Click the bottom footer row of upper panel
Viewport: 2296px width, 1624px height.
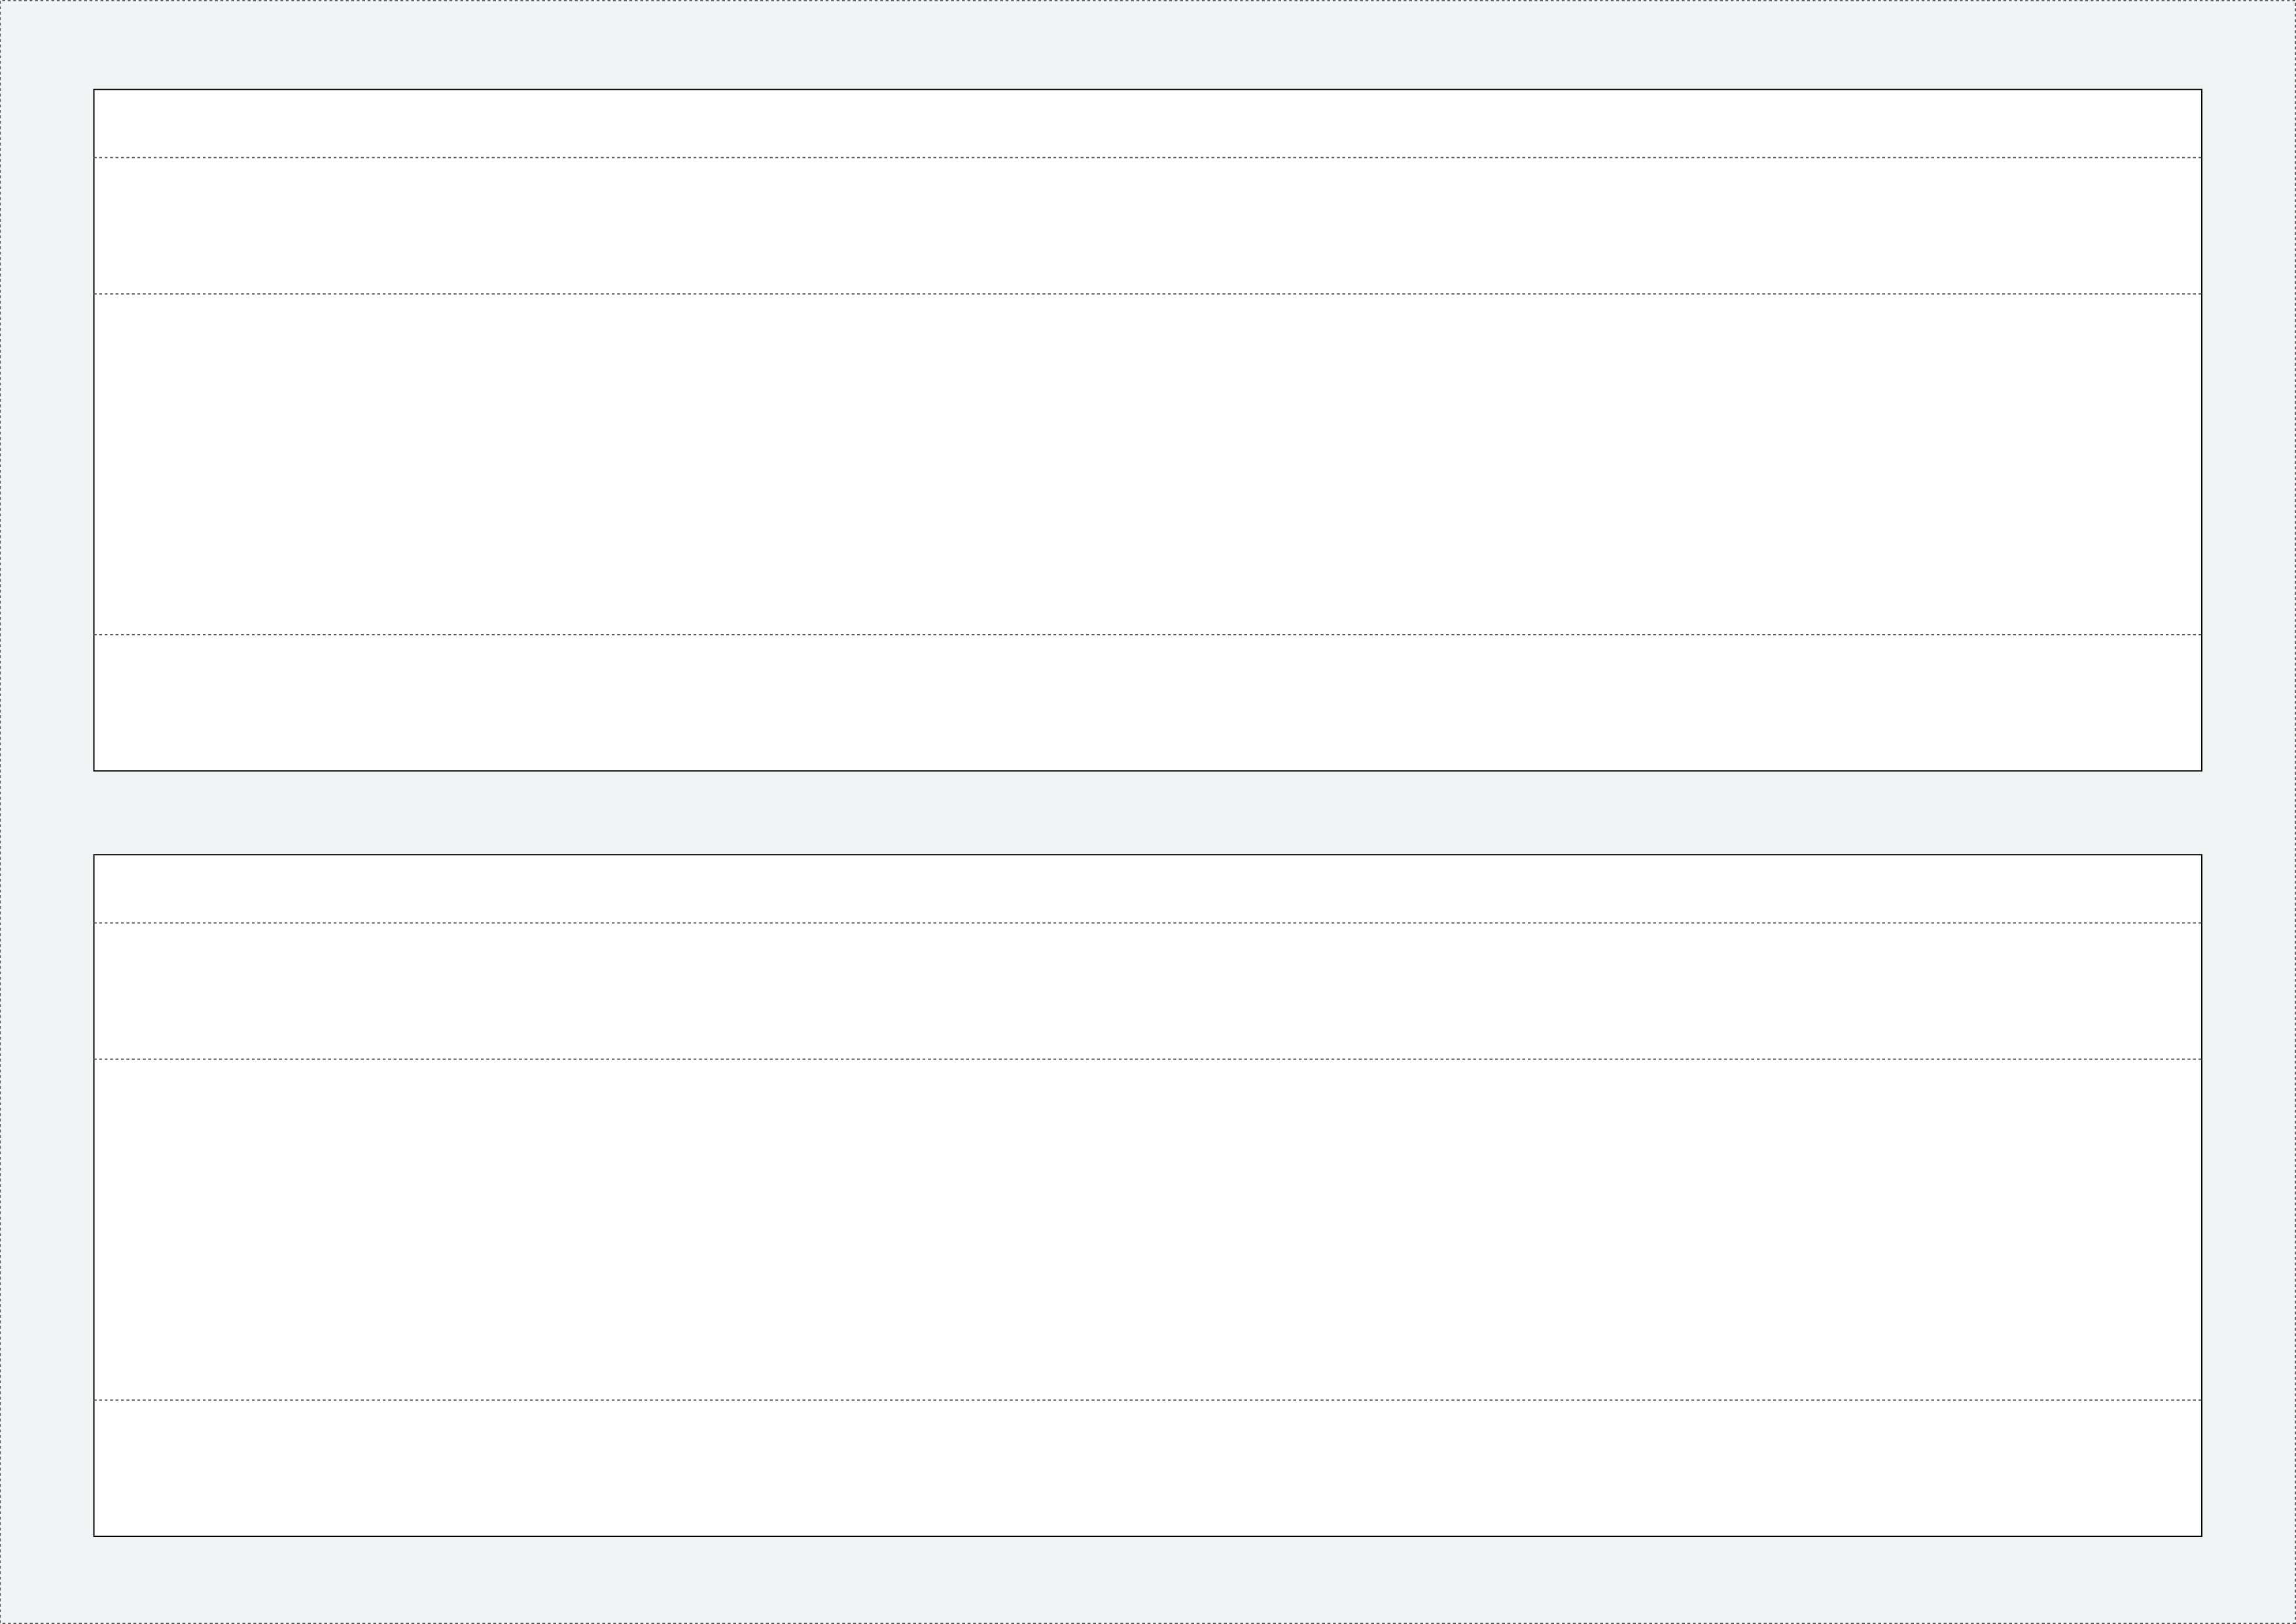click(1148, 702)
